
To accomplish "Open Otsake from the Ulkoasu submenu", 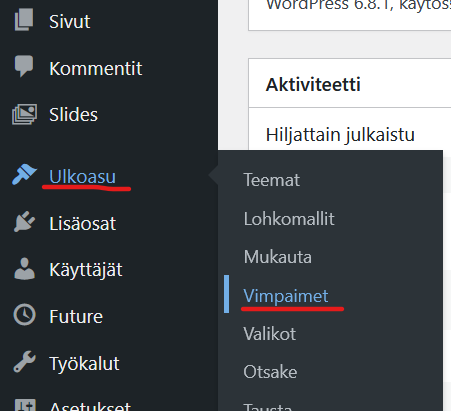I will [x=270, y=372].
